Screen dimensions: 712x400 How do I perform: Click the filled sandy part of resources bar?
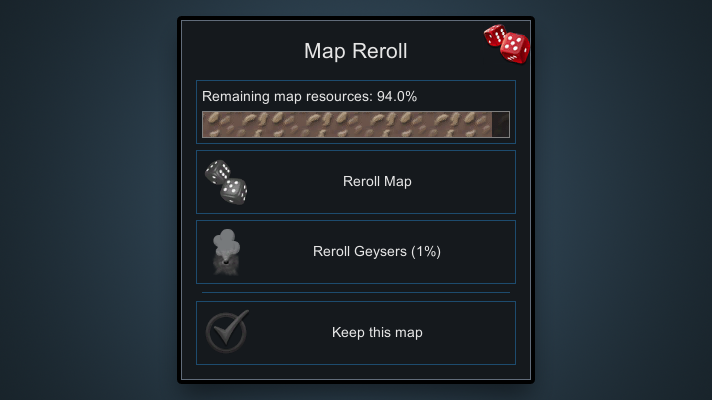[347, 124]
